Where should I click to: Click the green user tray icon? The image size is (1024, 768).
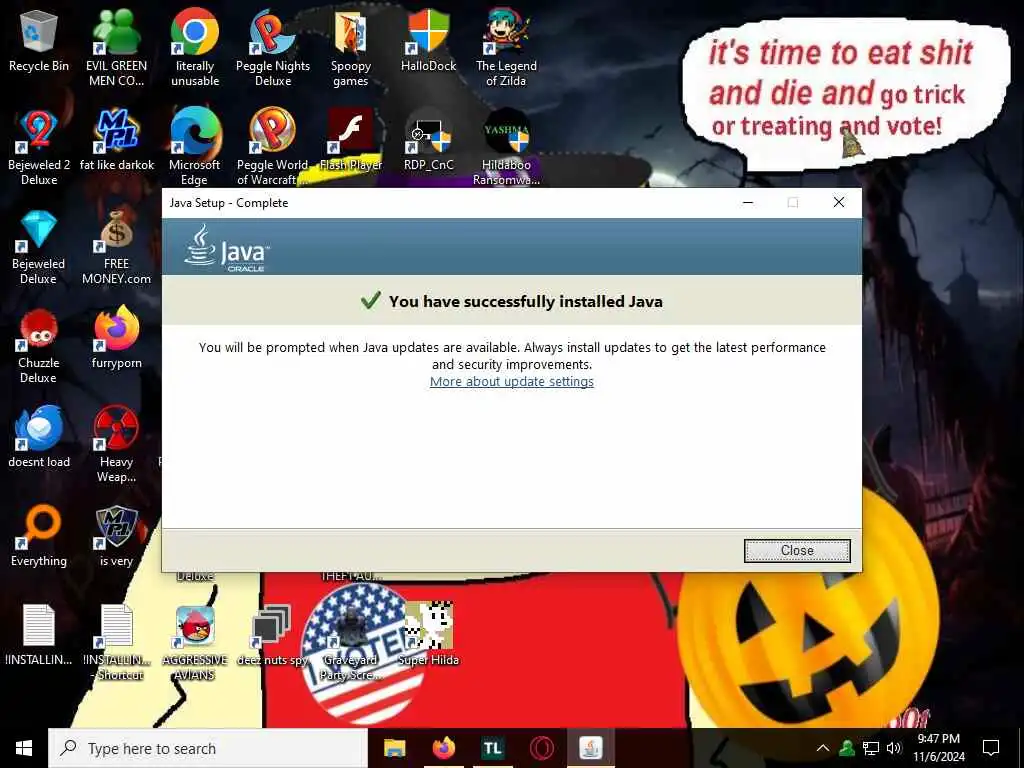847,748
